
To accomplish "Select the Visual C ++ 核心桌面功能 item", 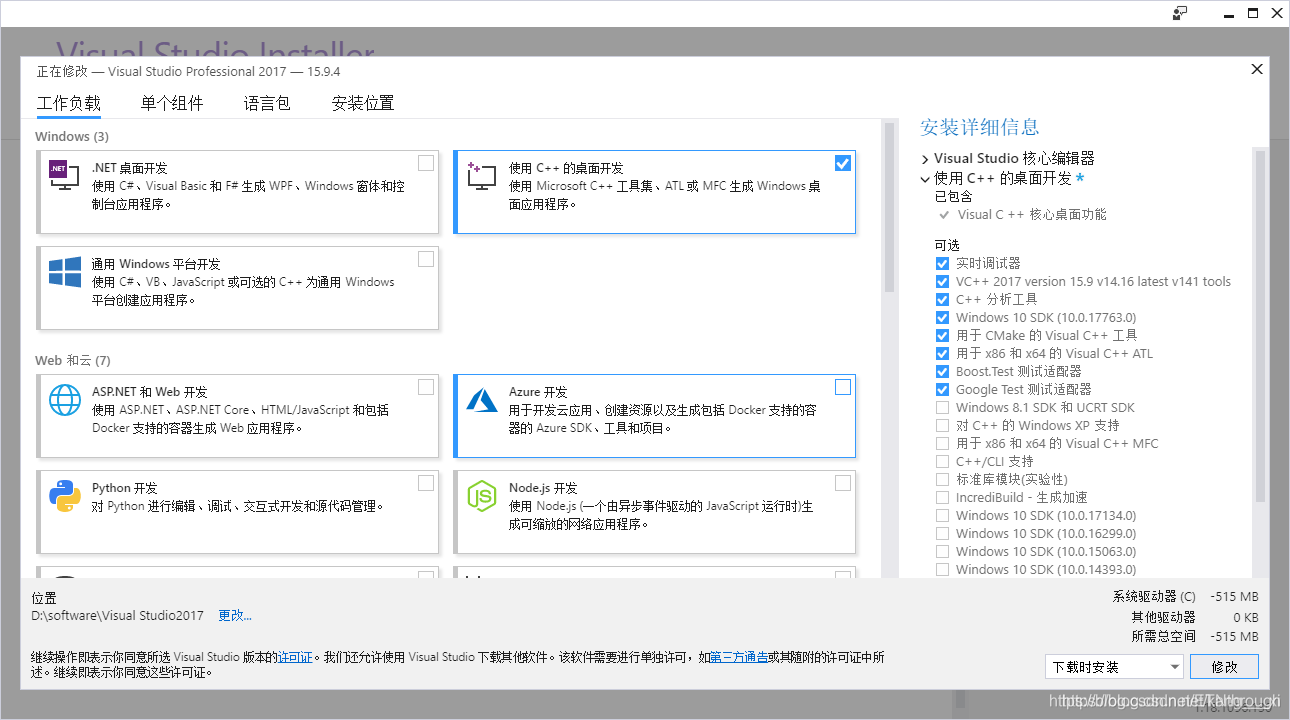I will coord(1032,215).
